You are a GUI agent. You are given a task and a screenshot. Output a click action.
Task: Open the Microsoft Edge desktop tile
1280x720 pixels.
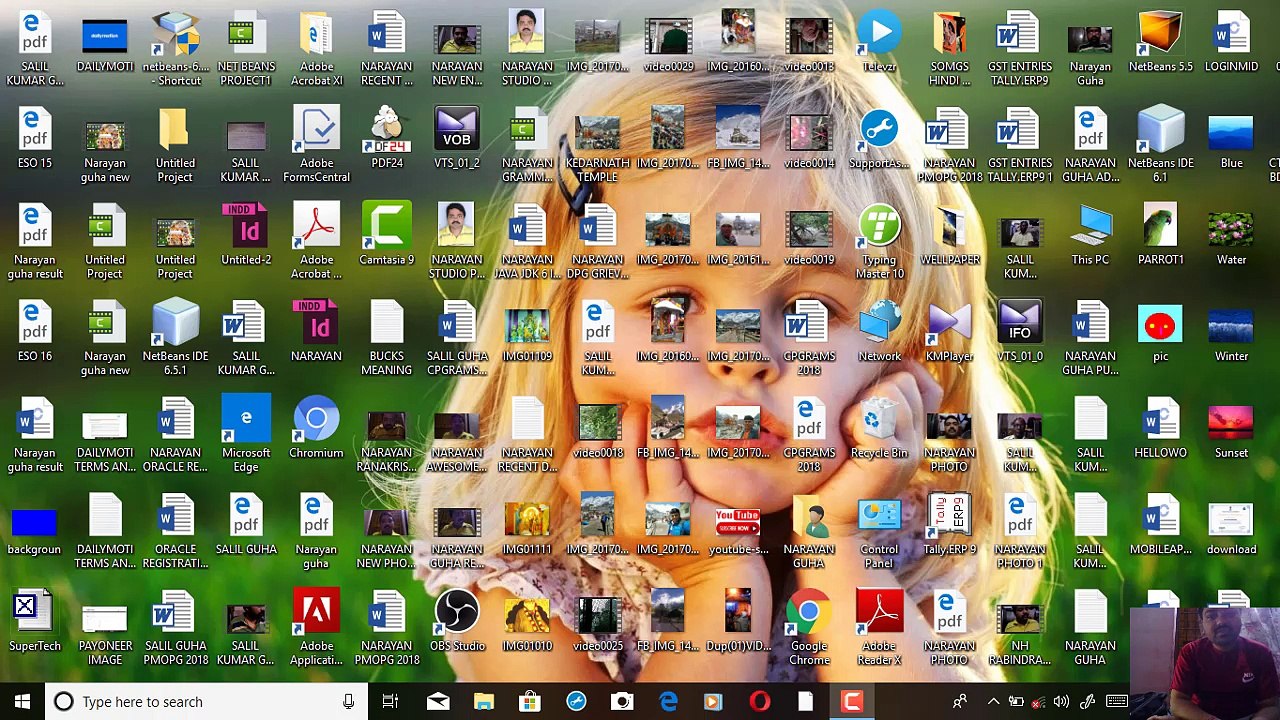click(246, 434)
